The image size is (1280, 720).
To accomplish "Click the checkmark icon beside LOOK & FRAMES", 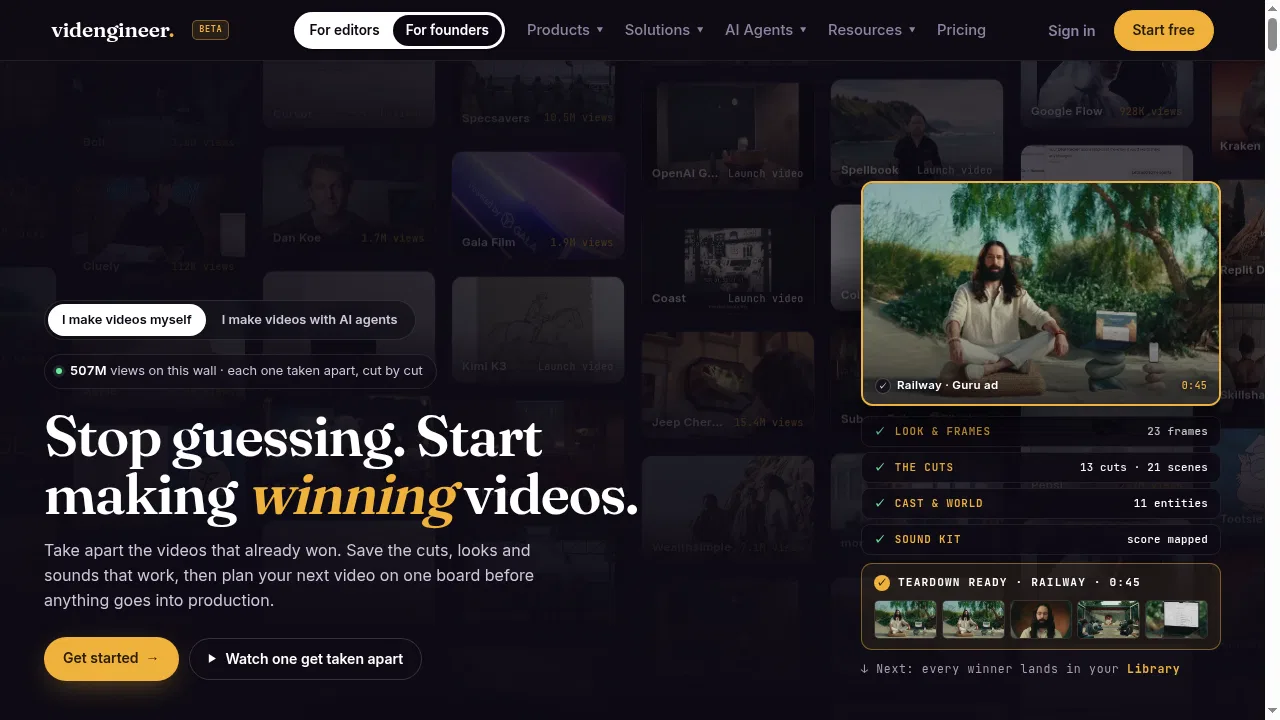I will (x=880, y=431).
